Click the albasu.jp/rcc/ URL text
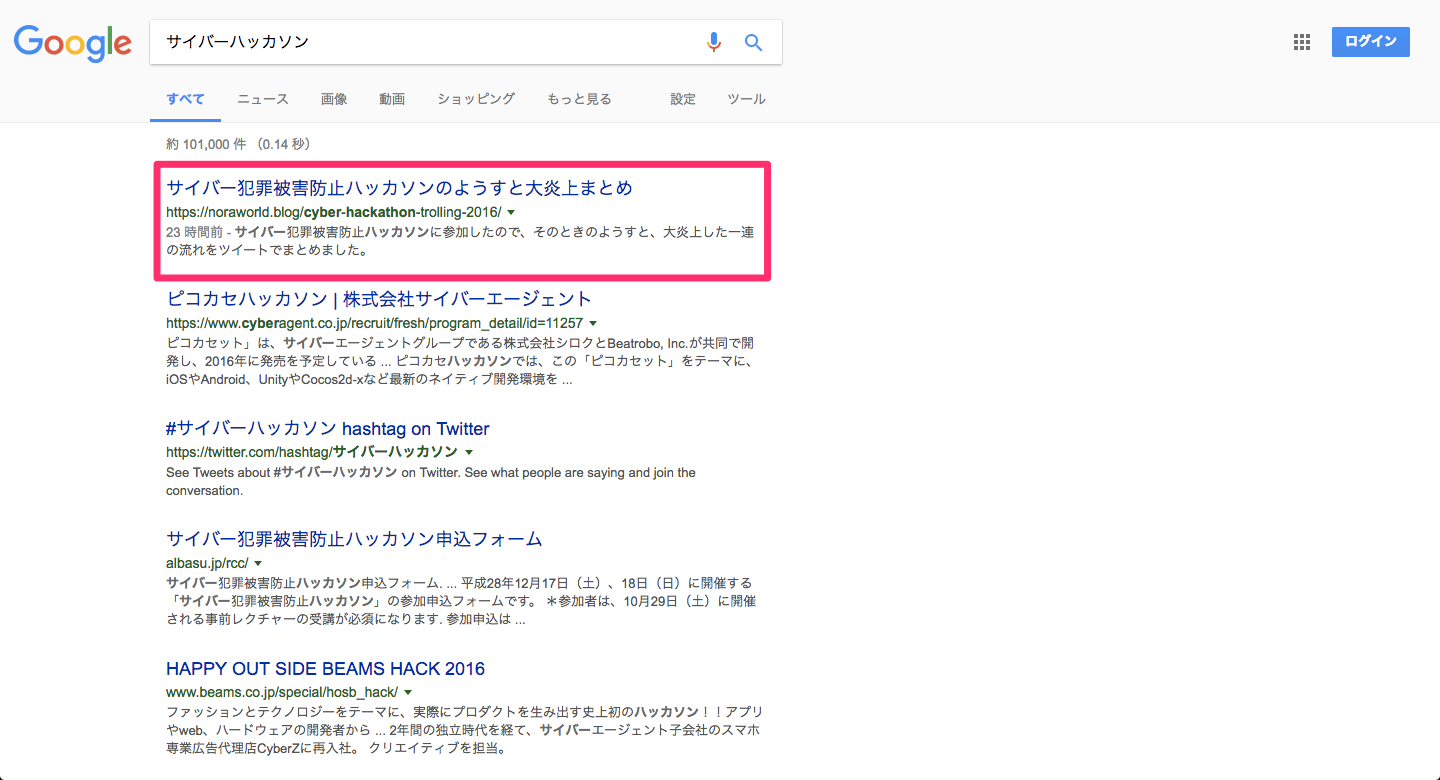 [207, 563]
